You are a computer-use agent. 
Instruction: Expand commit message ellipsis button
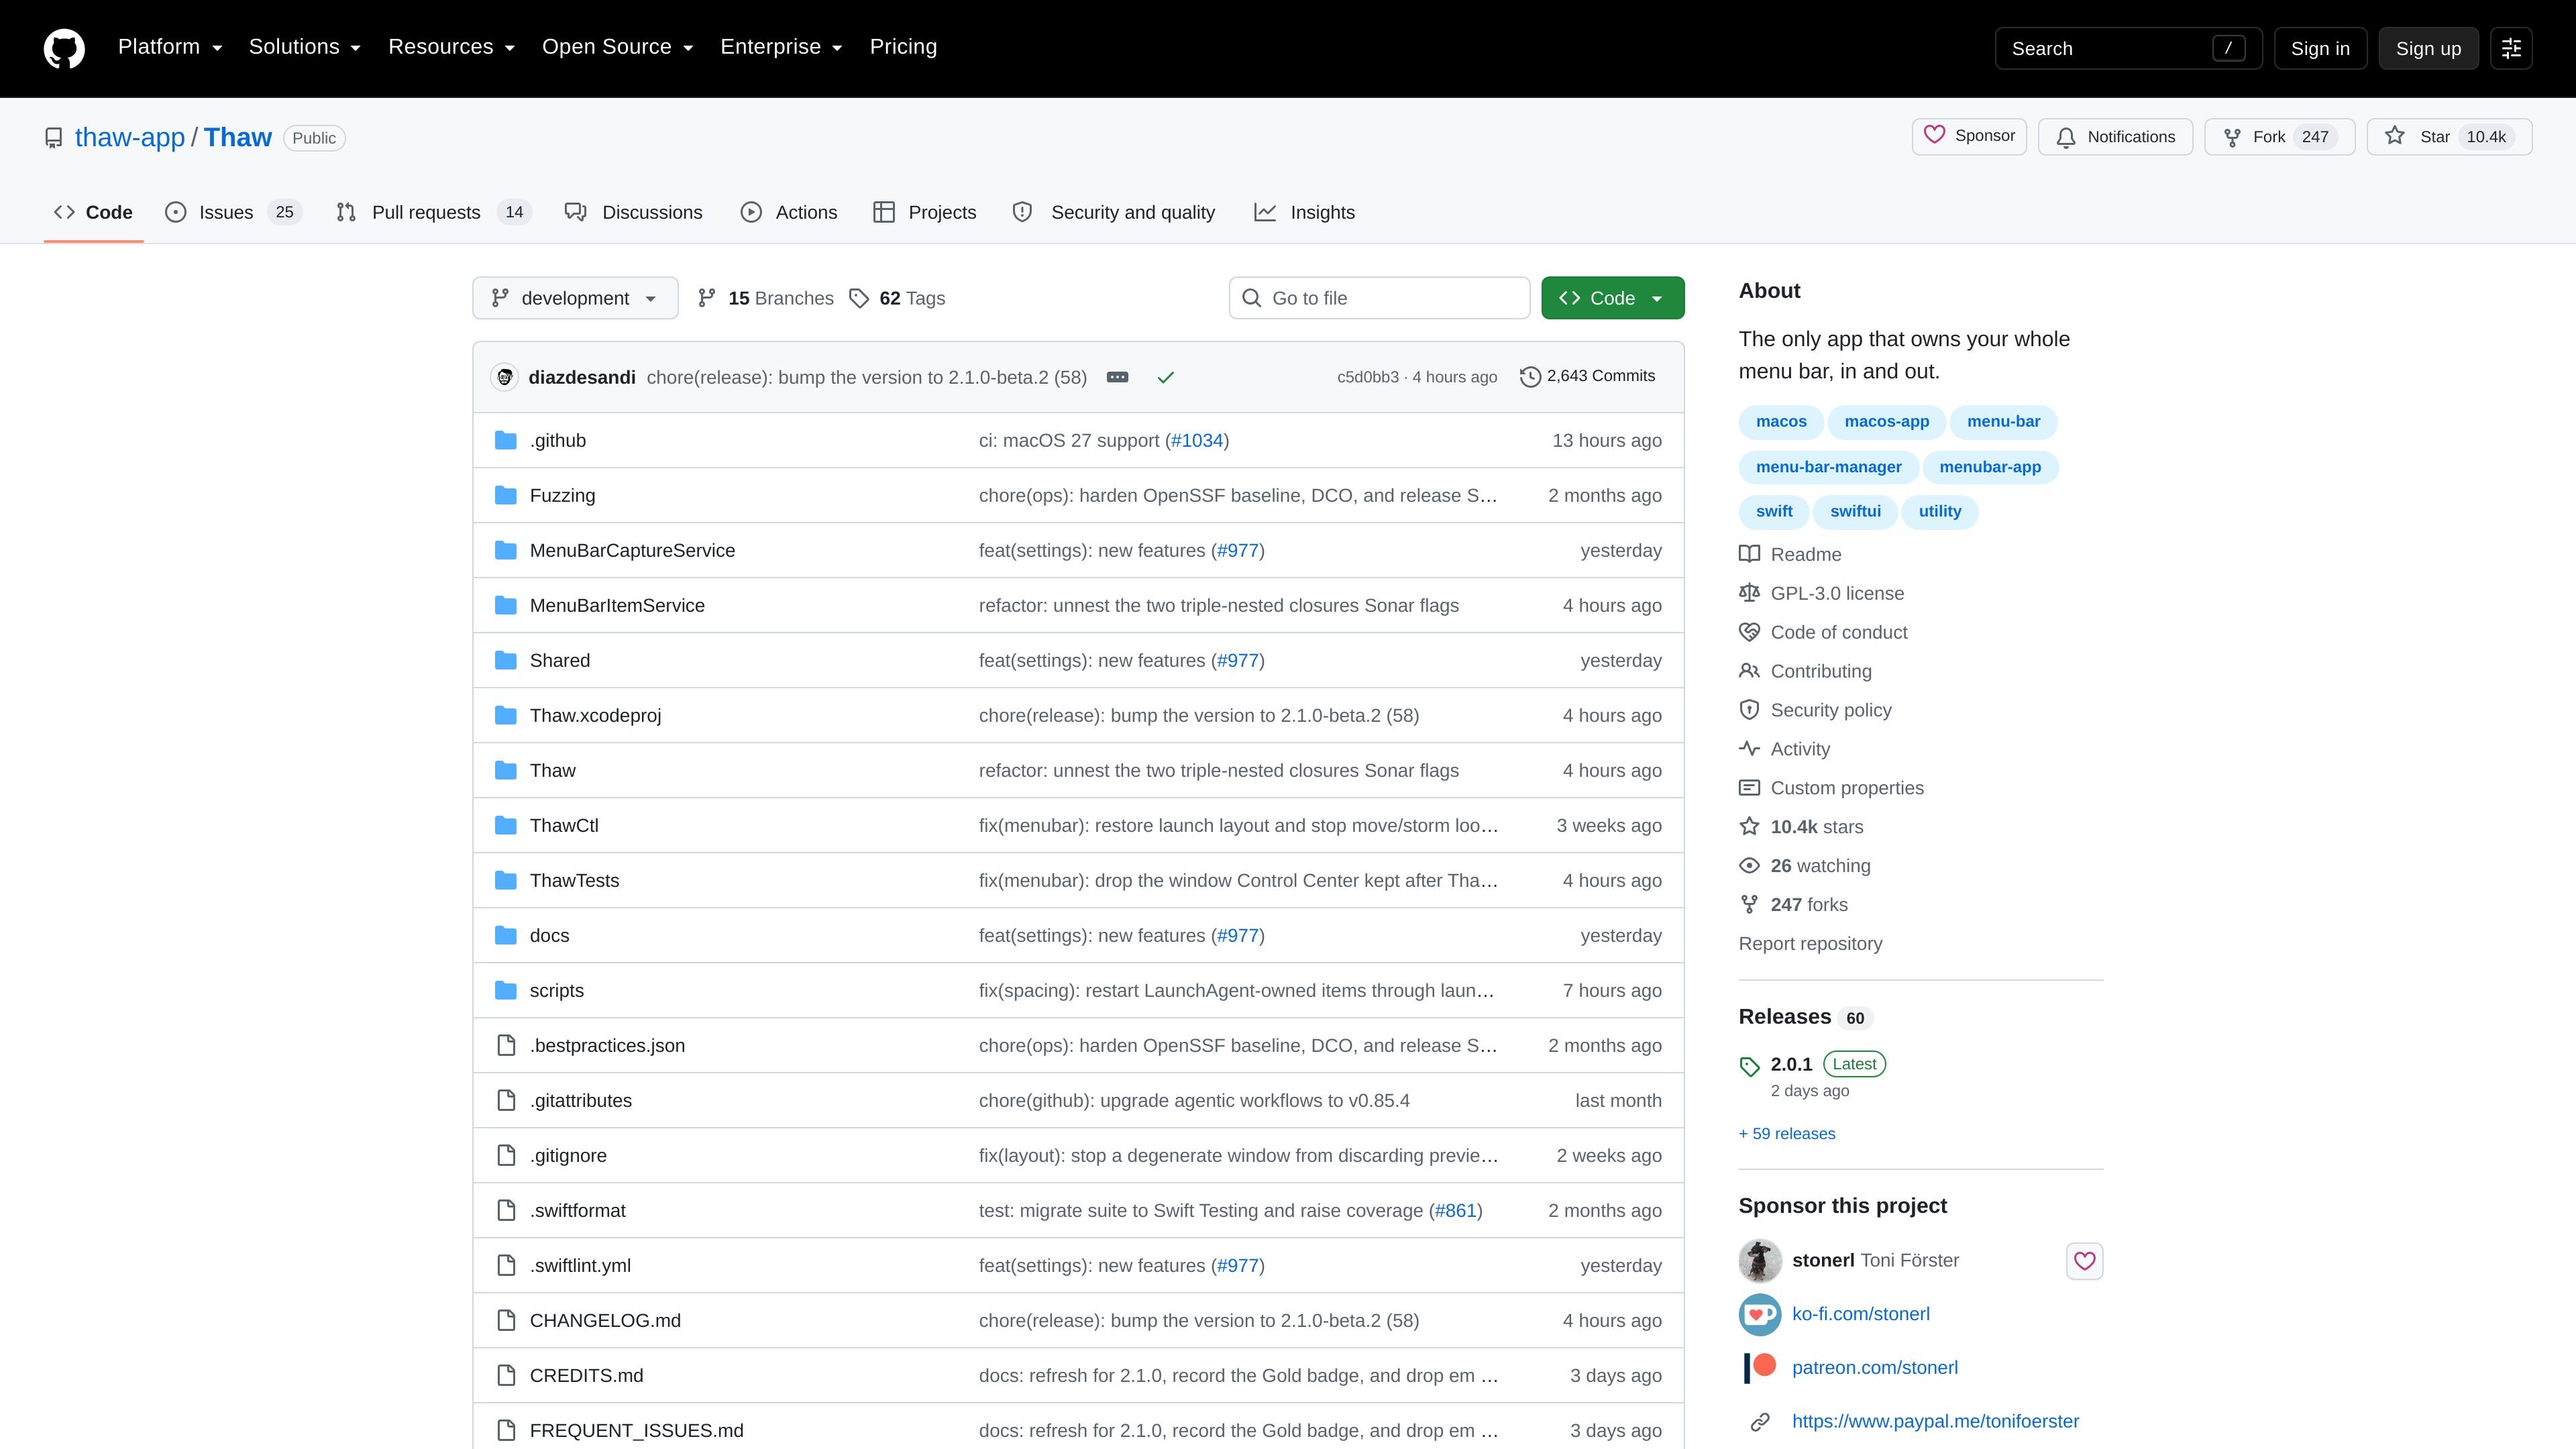coord(1117,377)
